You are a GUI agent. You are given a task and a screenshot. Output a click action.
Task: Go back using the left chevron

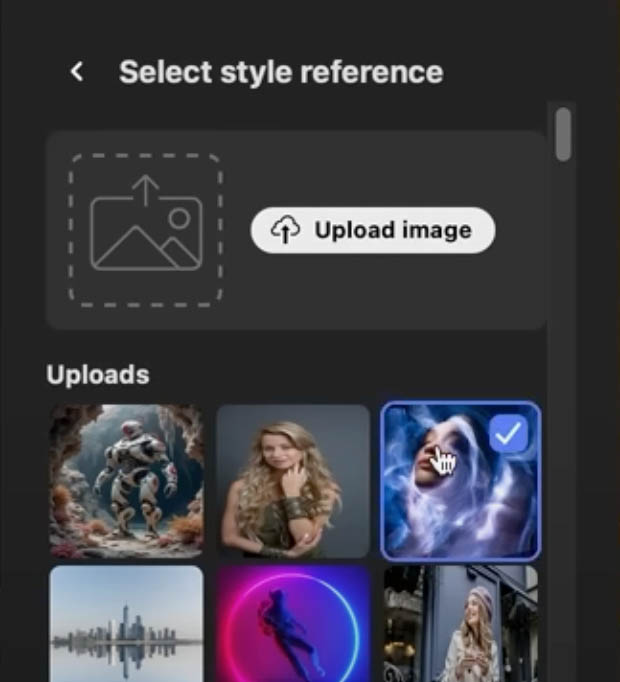[x=77, y=72]
